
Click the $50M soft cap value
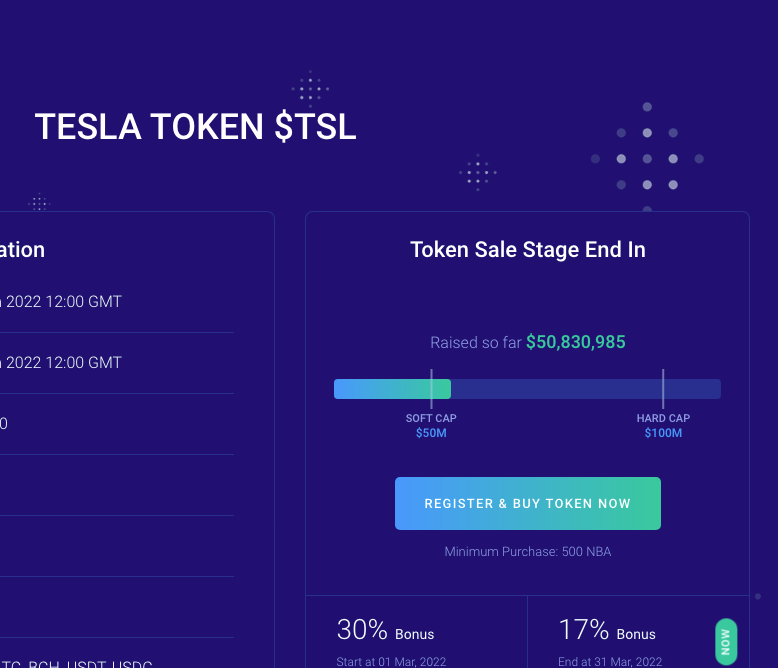[431, 433]
